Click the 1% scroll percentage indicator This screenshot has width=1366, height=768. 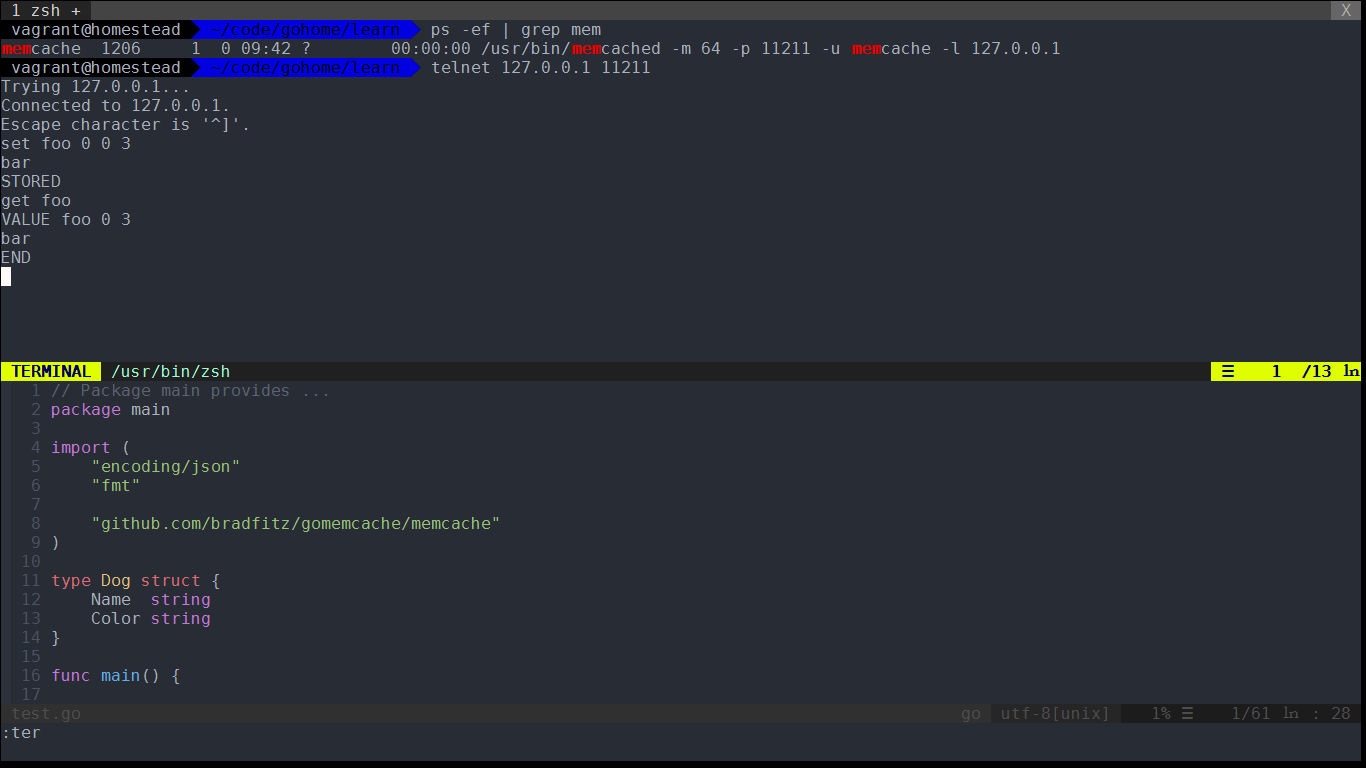tap(1161, 714)
